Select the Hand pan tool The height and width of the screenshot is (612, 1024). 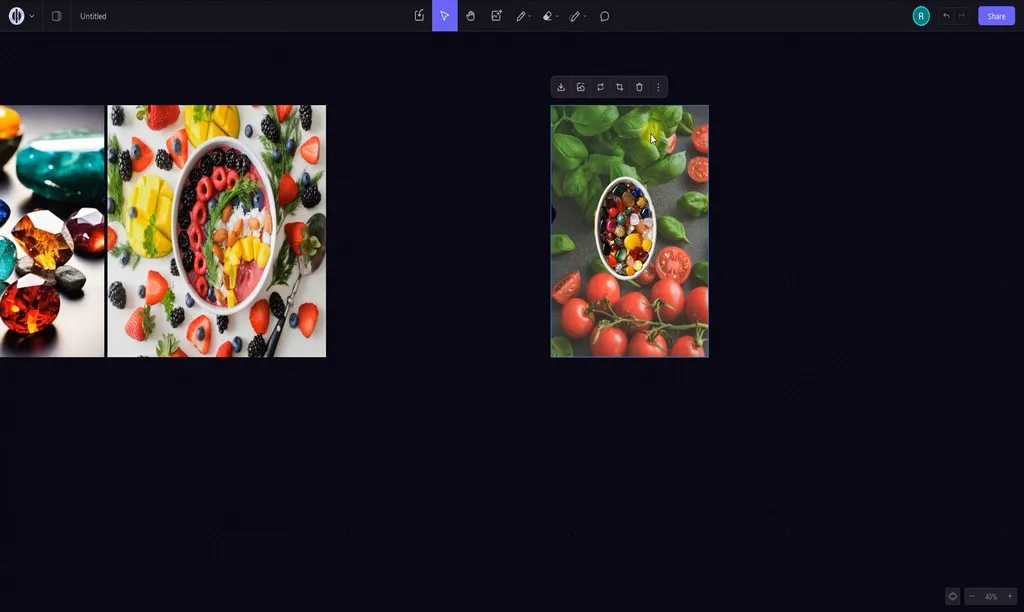click(470, 16)
